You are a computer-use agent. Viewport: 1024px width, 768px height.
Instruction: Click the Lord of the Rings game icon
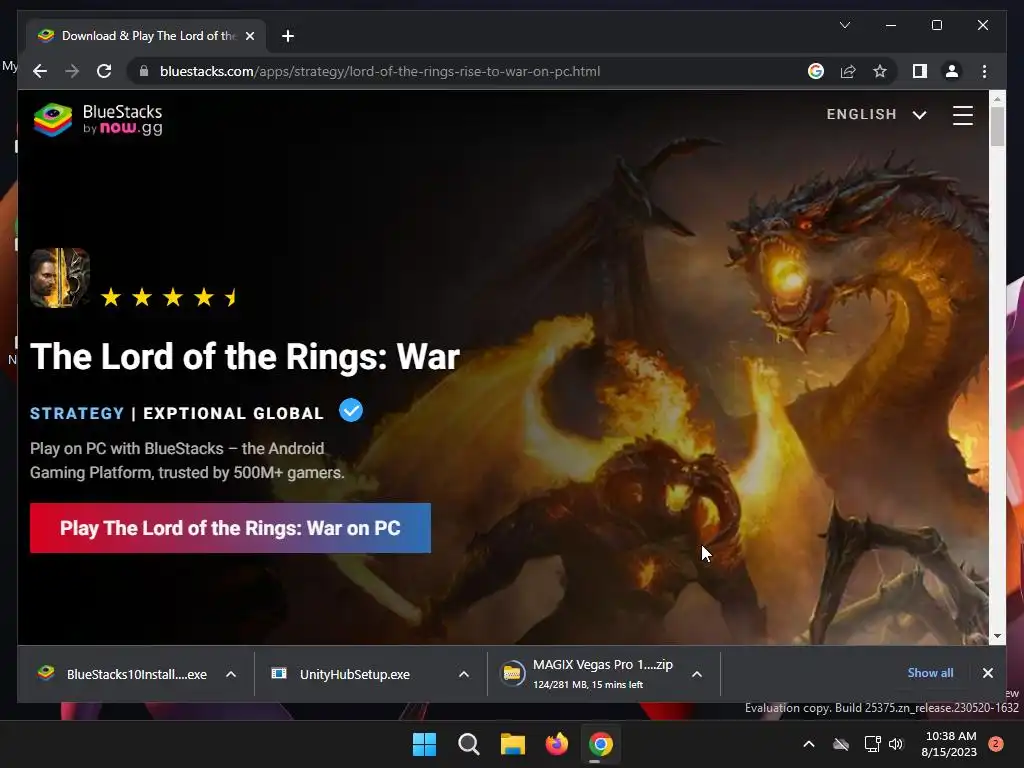tap(59, 278)
